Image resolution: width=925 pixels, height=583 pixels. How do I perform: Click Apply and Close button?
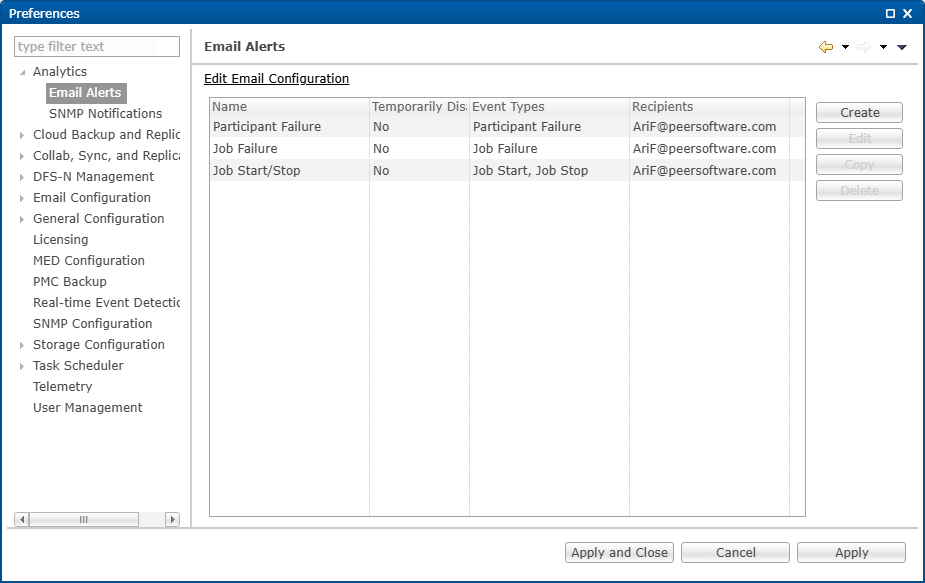619,552
